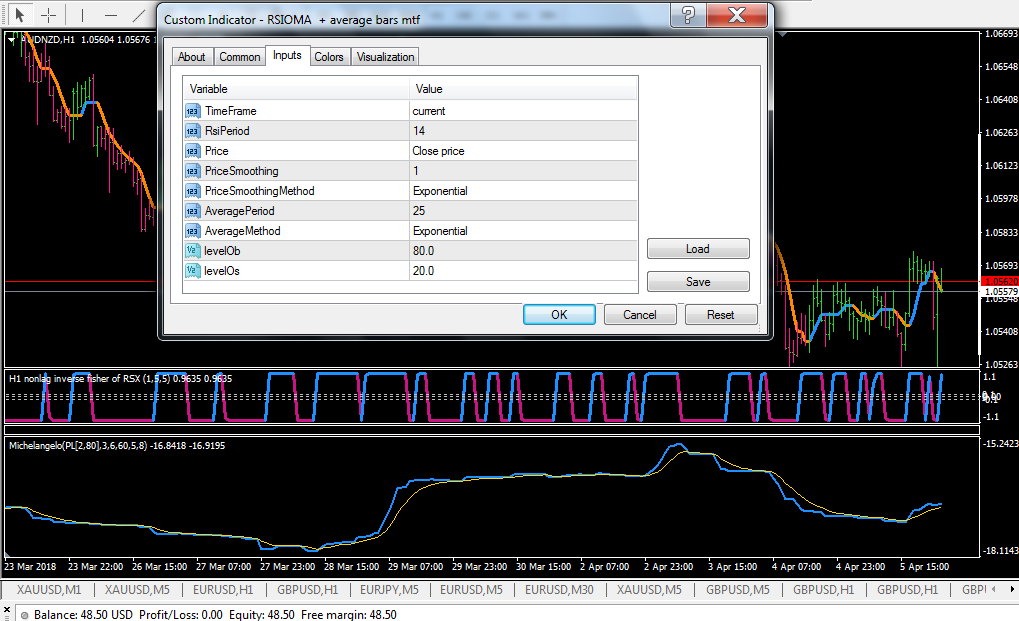This screenshot has height=621, width=1019.
Task: Select the trendline drawing tool
Action: (x=141, y=15)
